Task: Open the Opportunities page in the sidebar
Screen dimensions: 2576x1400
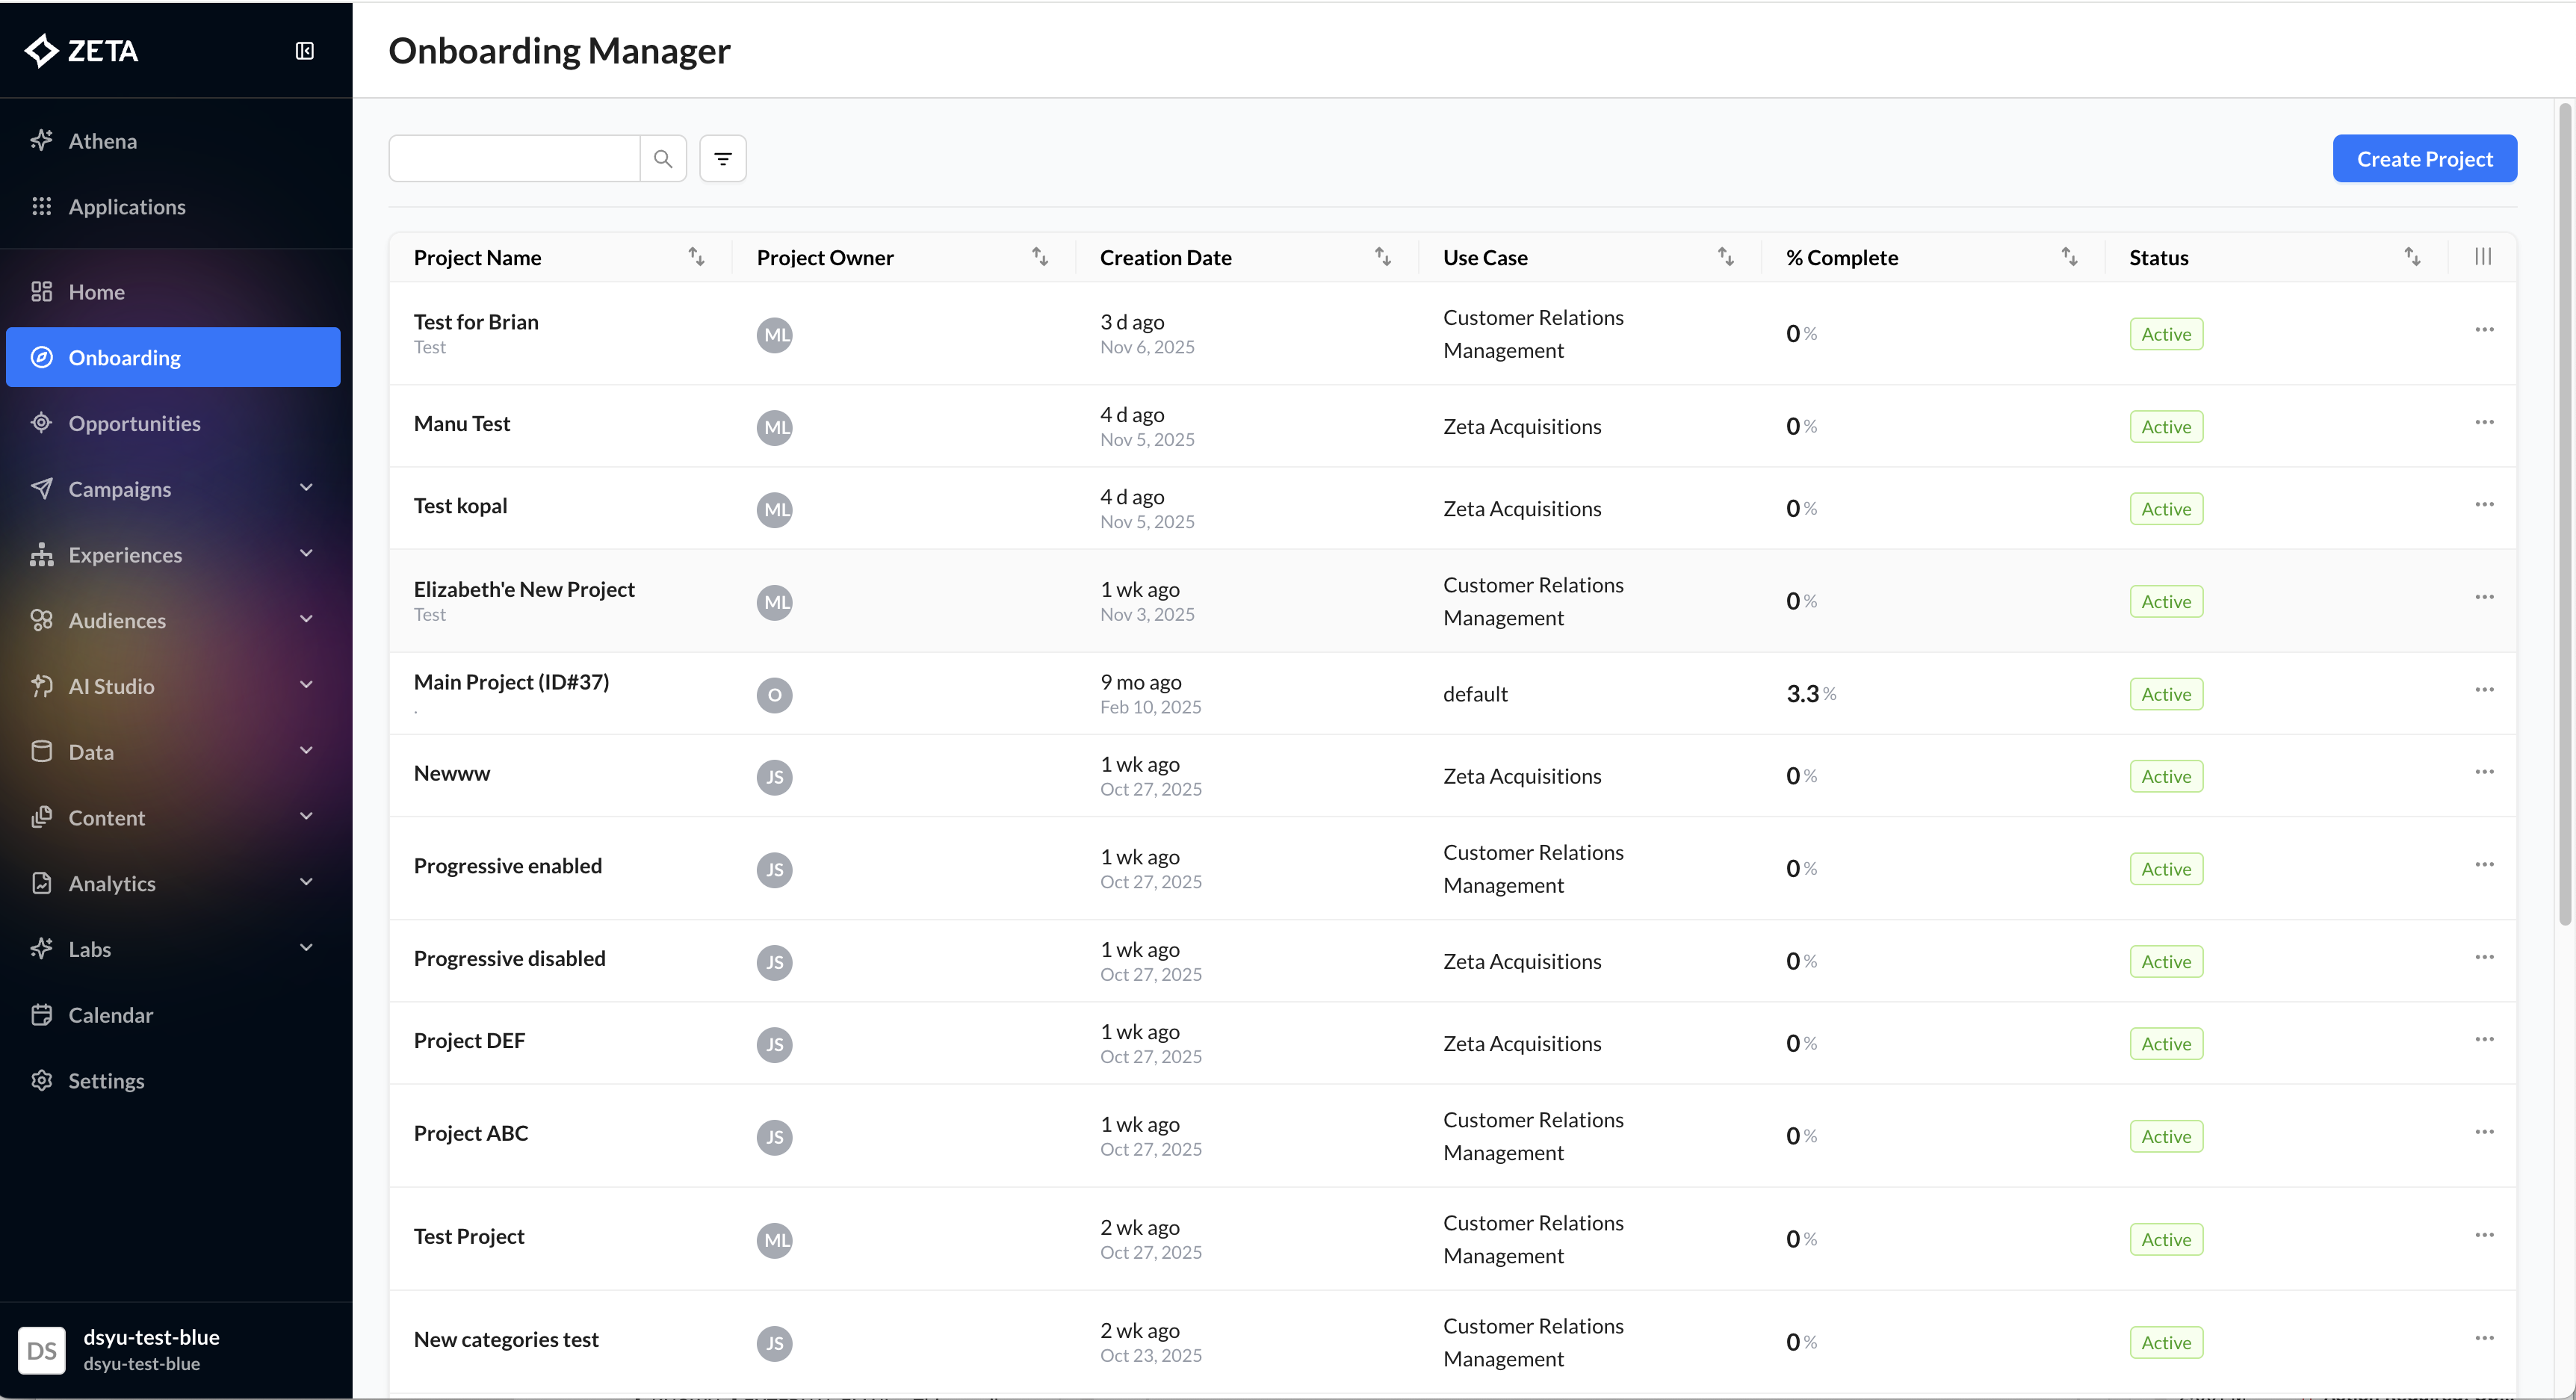Action: 134,424
